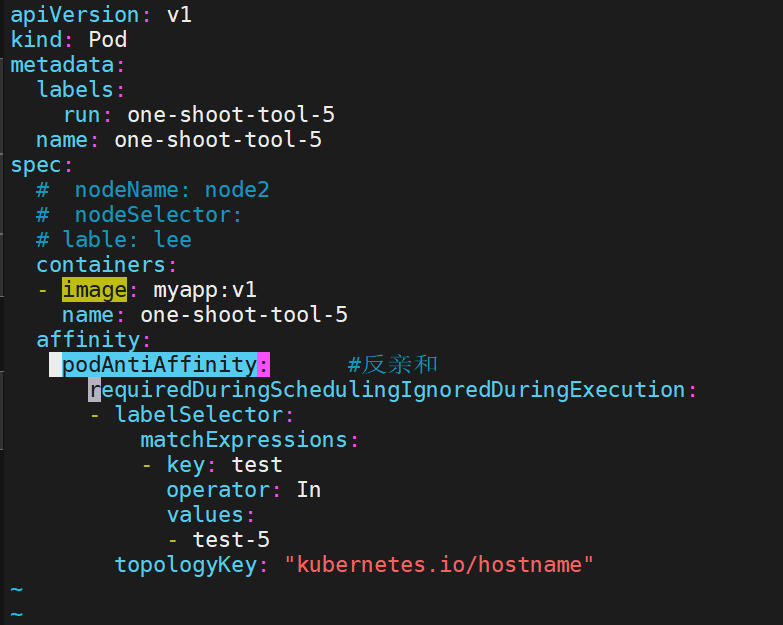Click the 'operator' key

pos(218,490)
